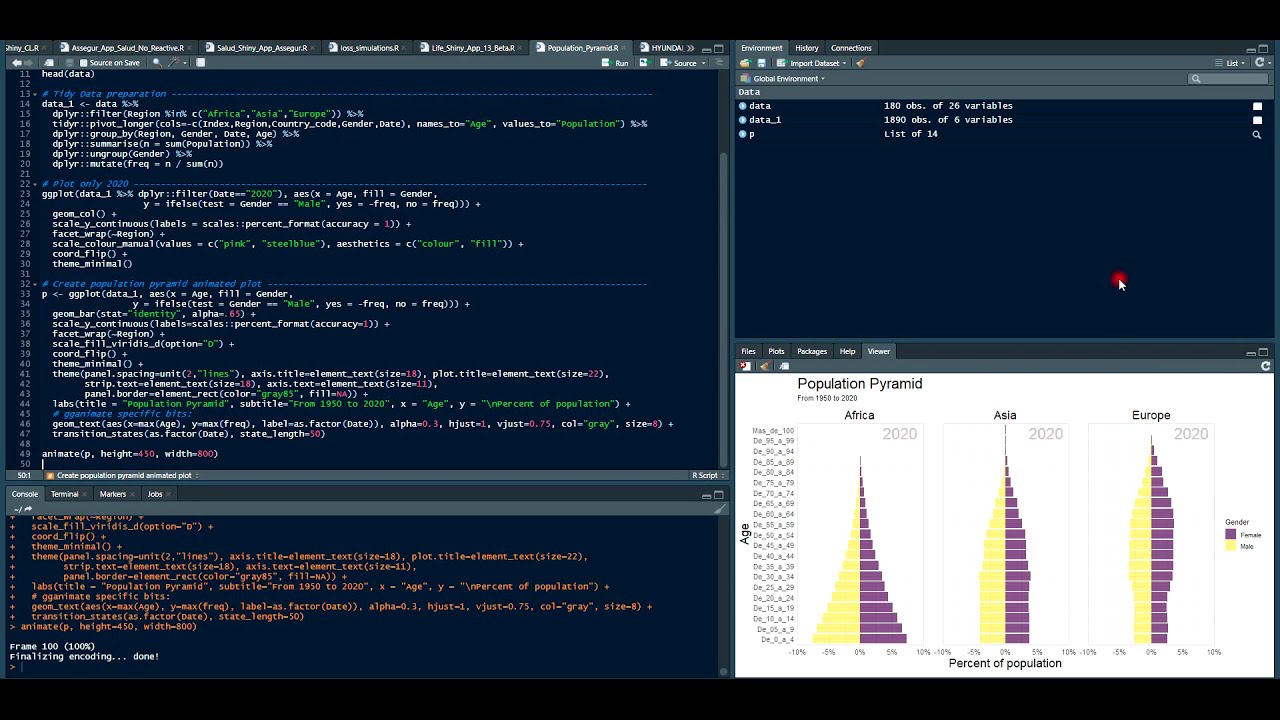The width and height of the screenshot is (1280, 720).
Task: Open the R Script file type dropdown
Action: (708, 475)
